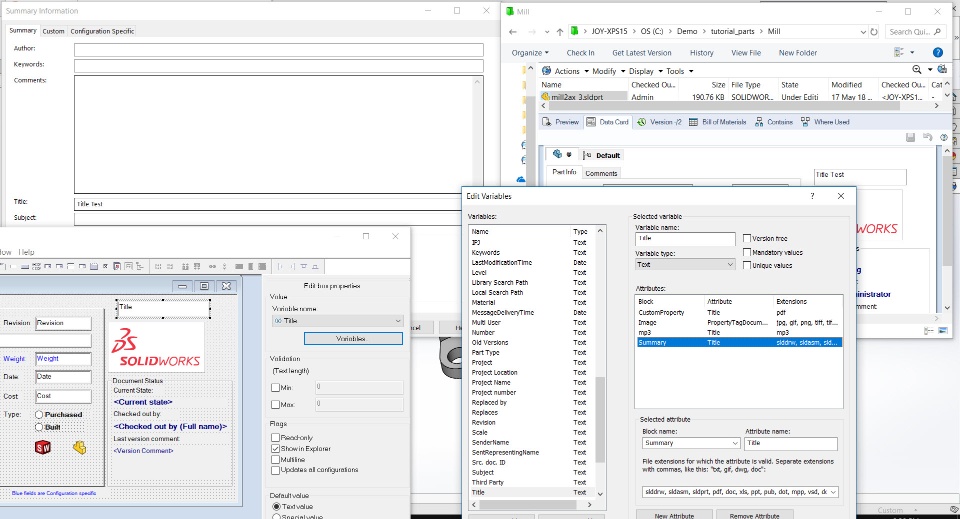Choose the Purchased type radio button

(39, 415)
